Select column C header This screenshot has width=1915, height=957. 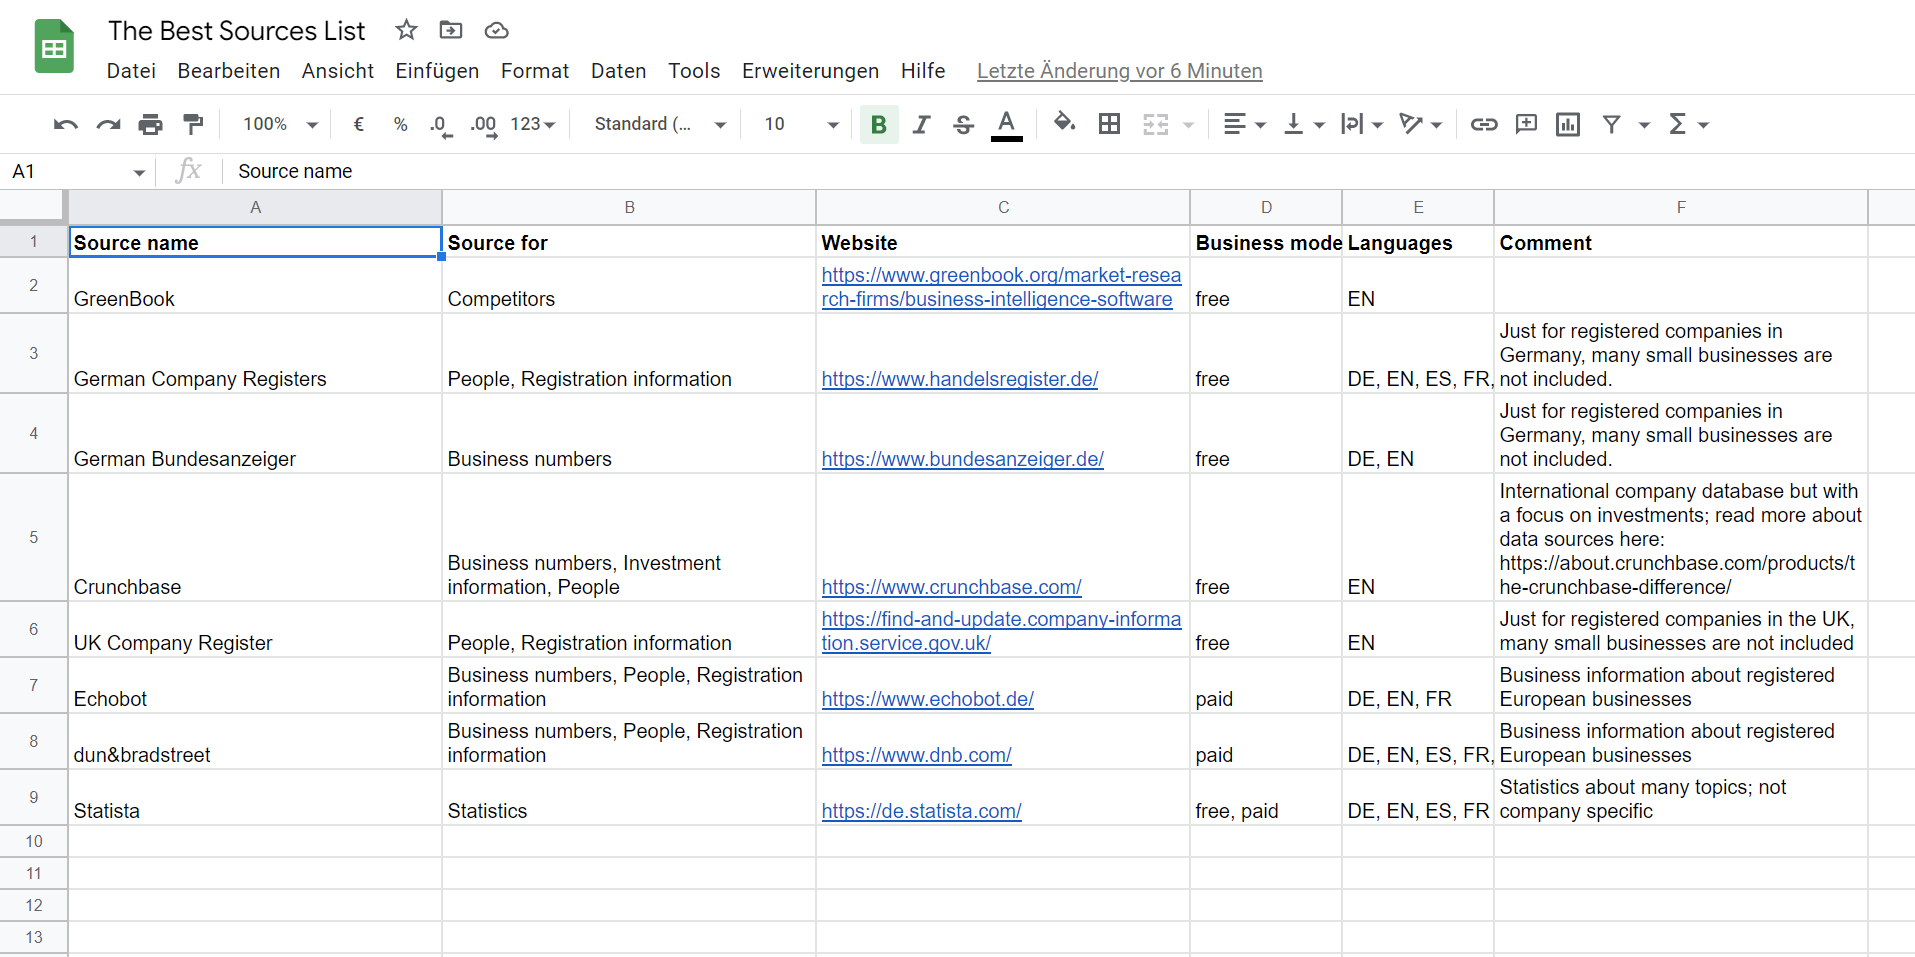1003,207
